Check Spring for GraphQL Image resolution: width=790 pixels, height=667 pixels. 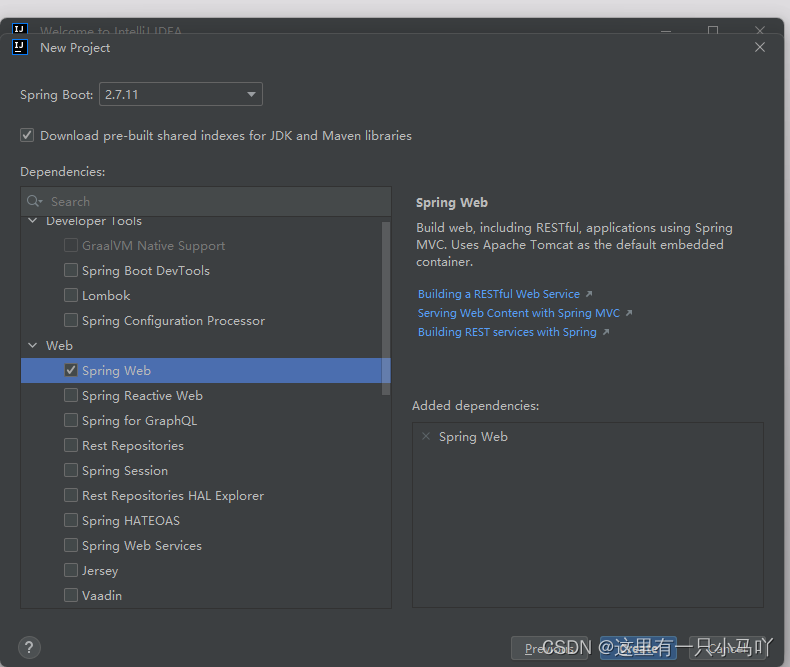71,421
